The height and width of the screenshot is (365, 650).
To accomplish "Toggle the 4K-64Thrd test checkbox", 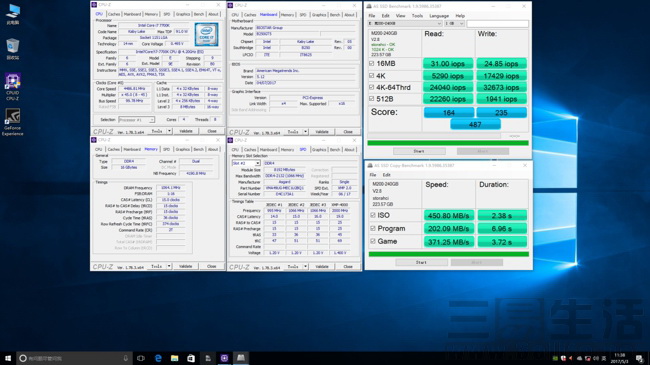I will coord(371,87).
